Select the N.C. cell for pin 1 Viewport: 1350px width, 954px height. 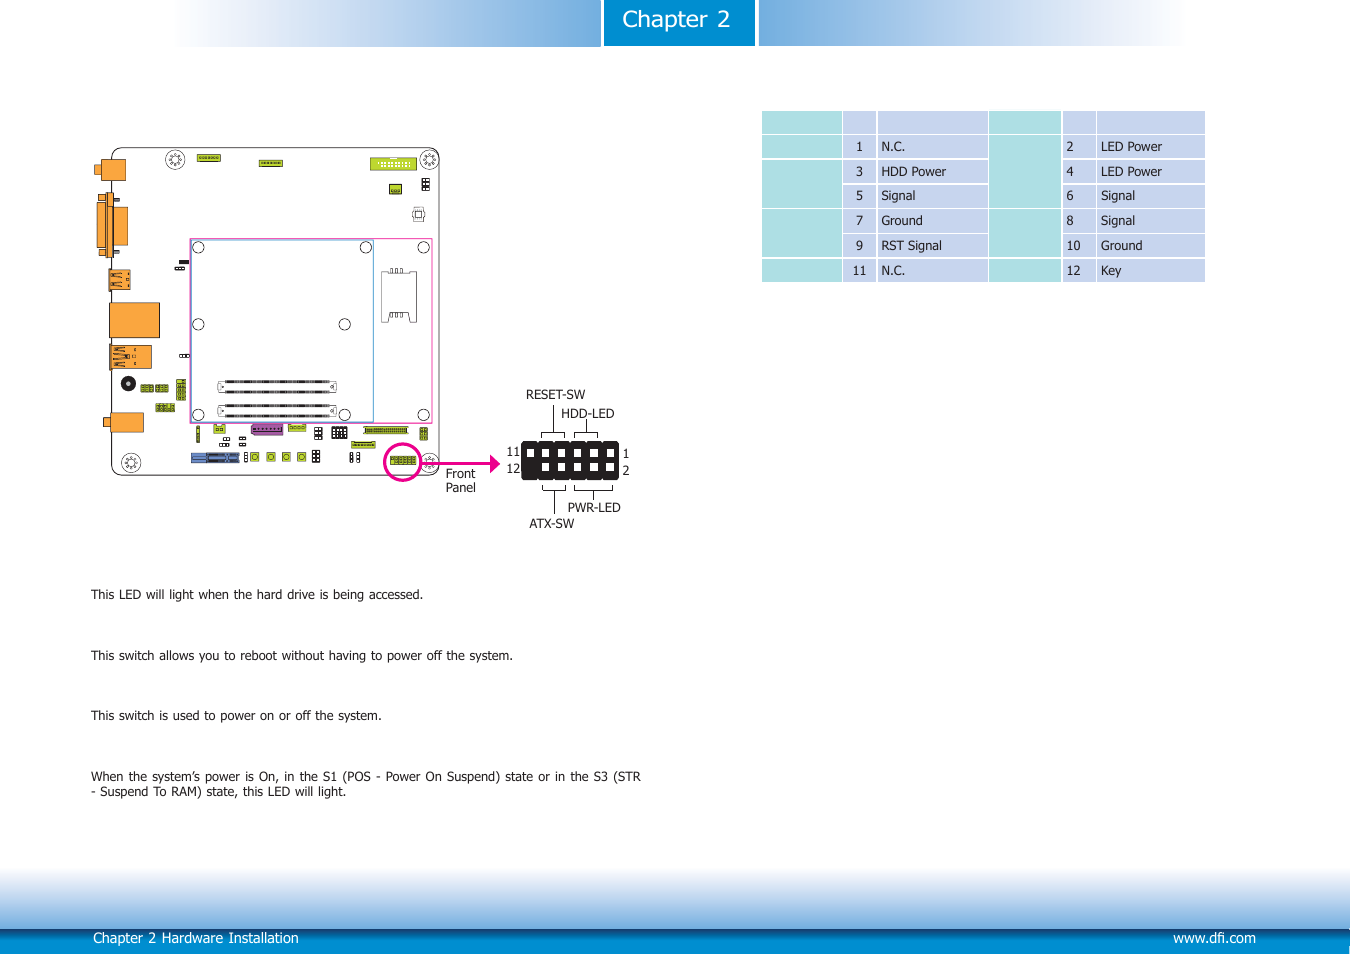[932, 147]
